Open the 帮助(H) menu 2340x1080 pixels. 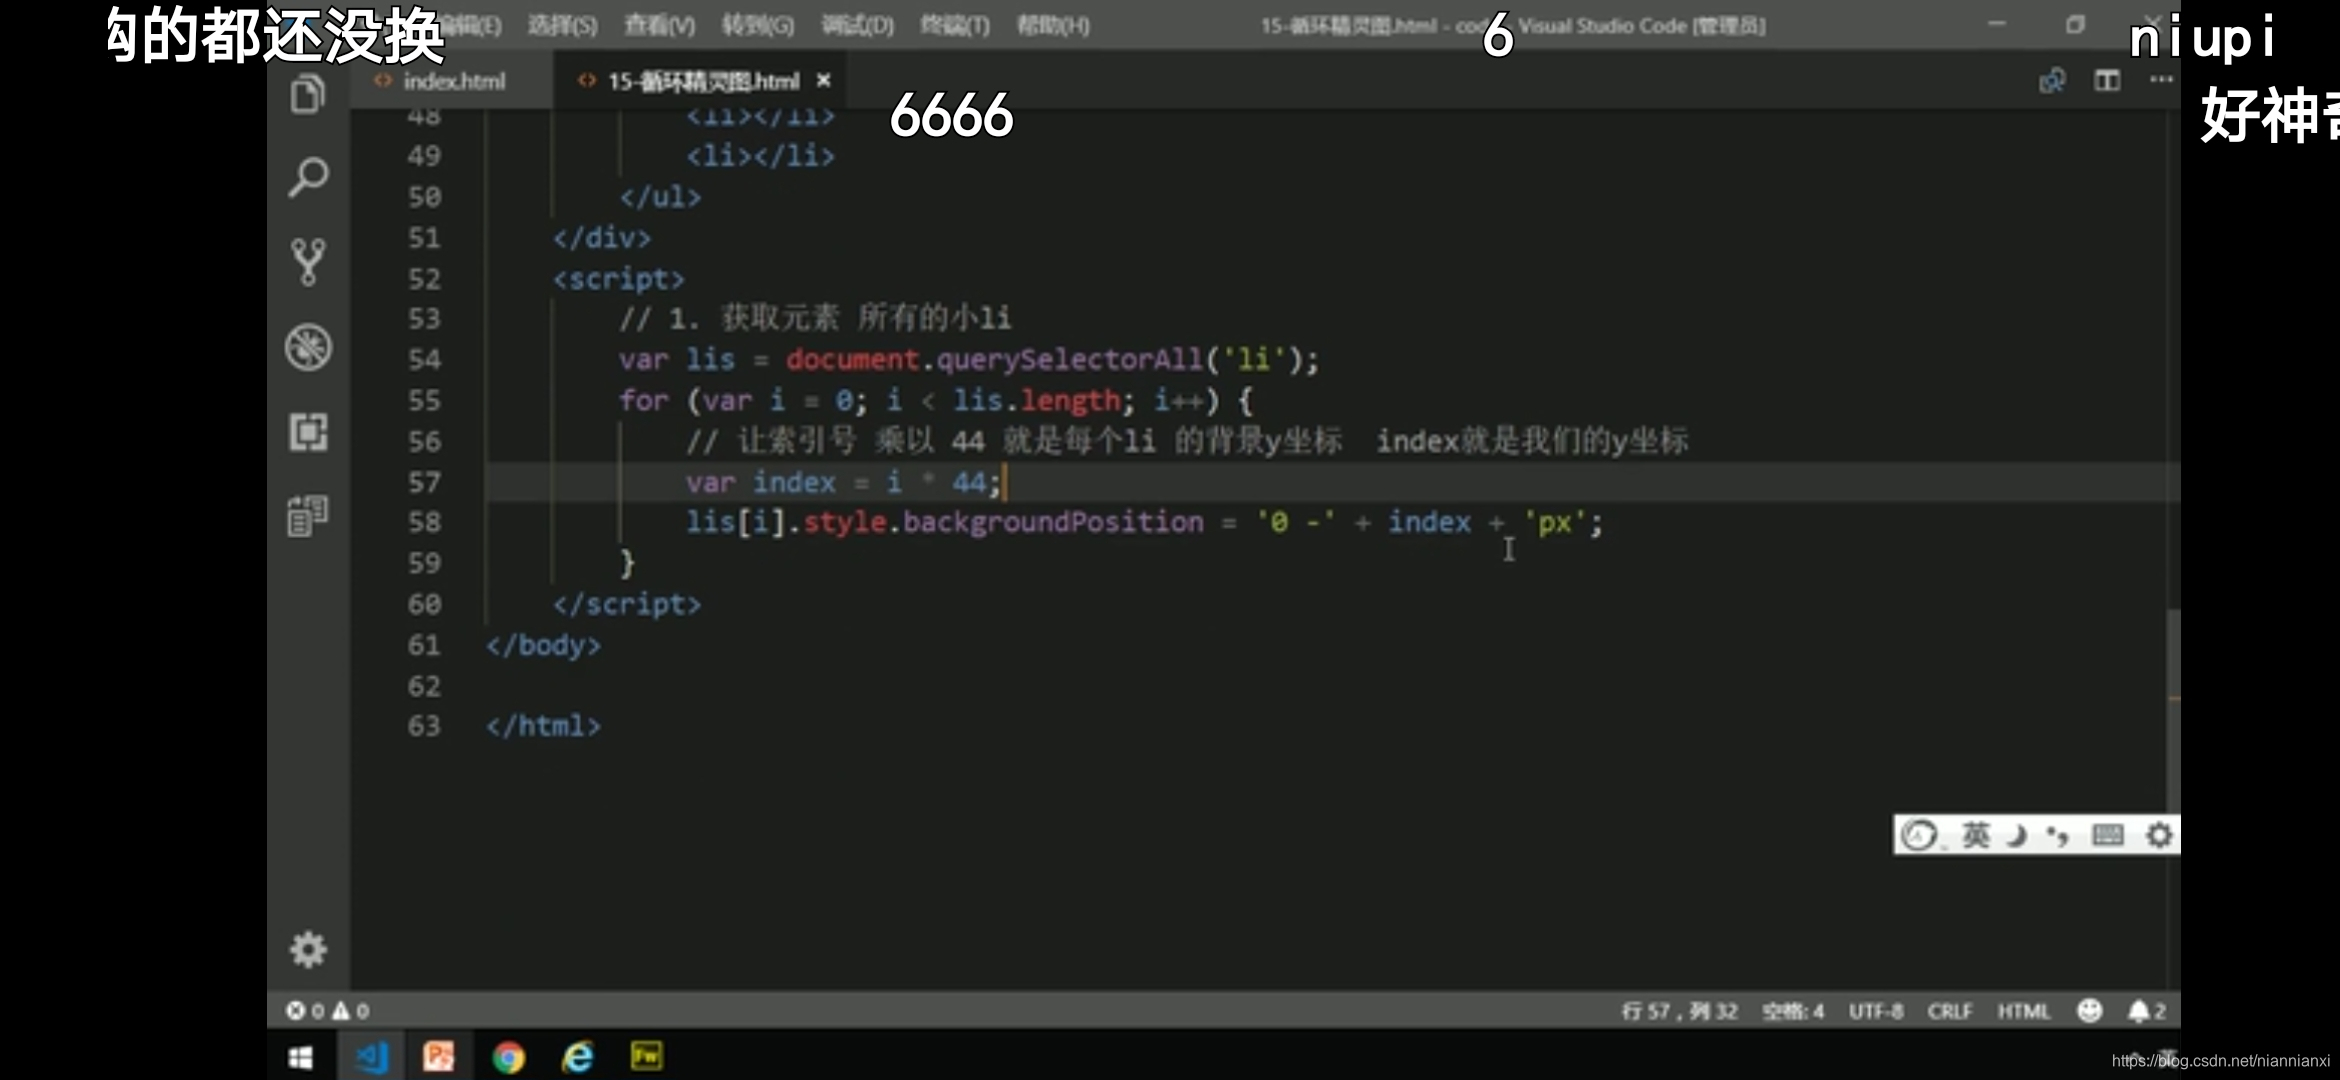point(1052,25)
